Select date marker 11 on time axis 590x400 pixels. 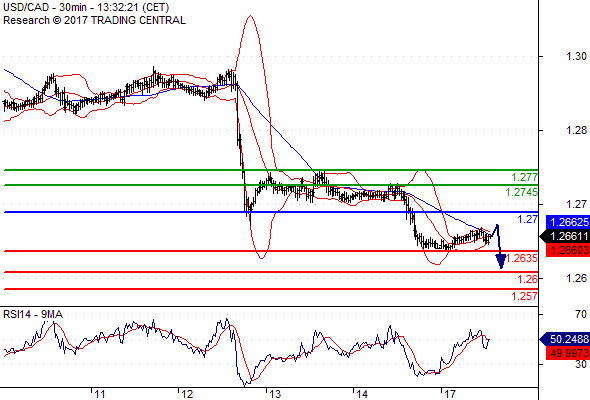99,394
